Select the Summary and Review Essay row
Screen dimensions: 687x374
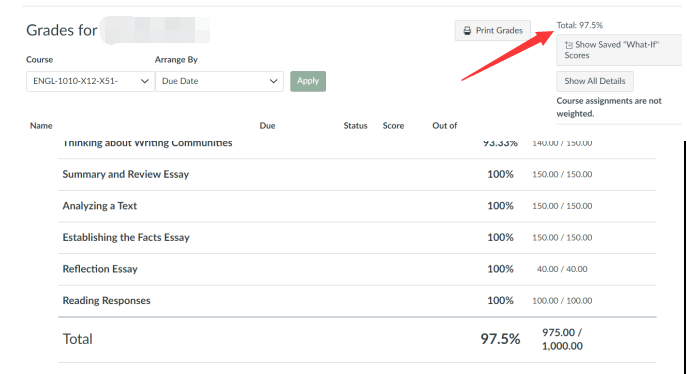pos(357,174)
